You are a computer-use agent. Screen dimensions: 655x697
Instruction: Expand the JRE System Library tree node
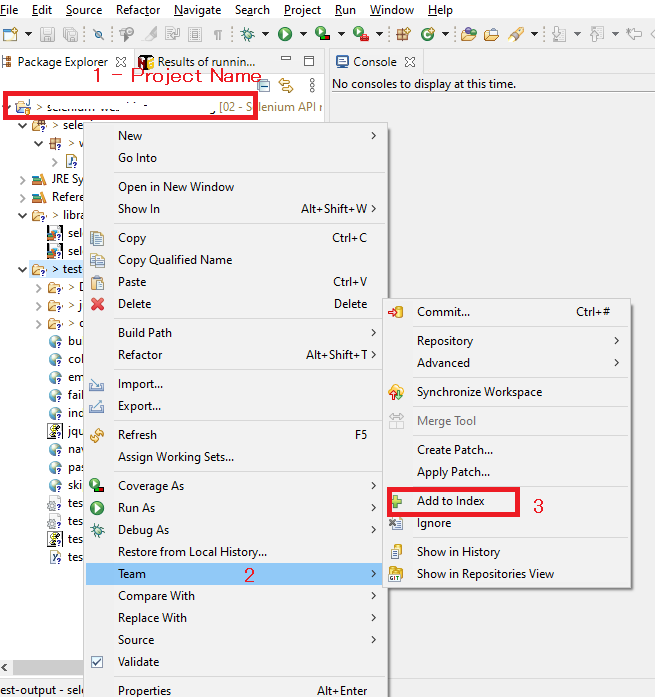pyautogui.click(x=22, y=180)
